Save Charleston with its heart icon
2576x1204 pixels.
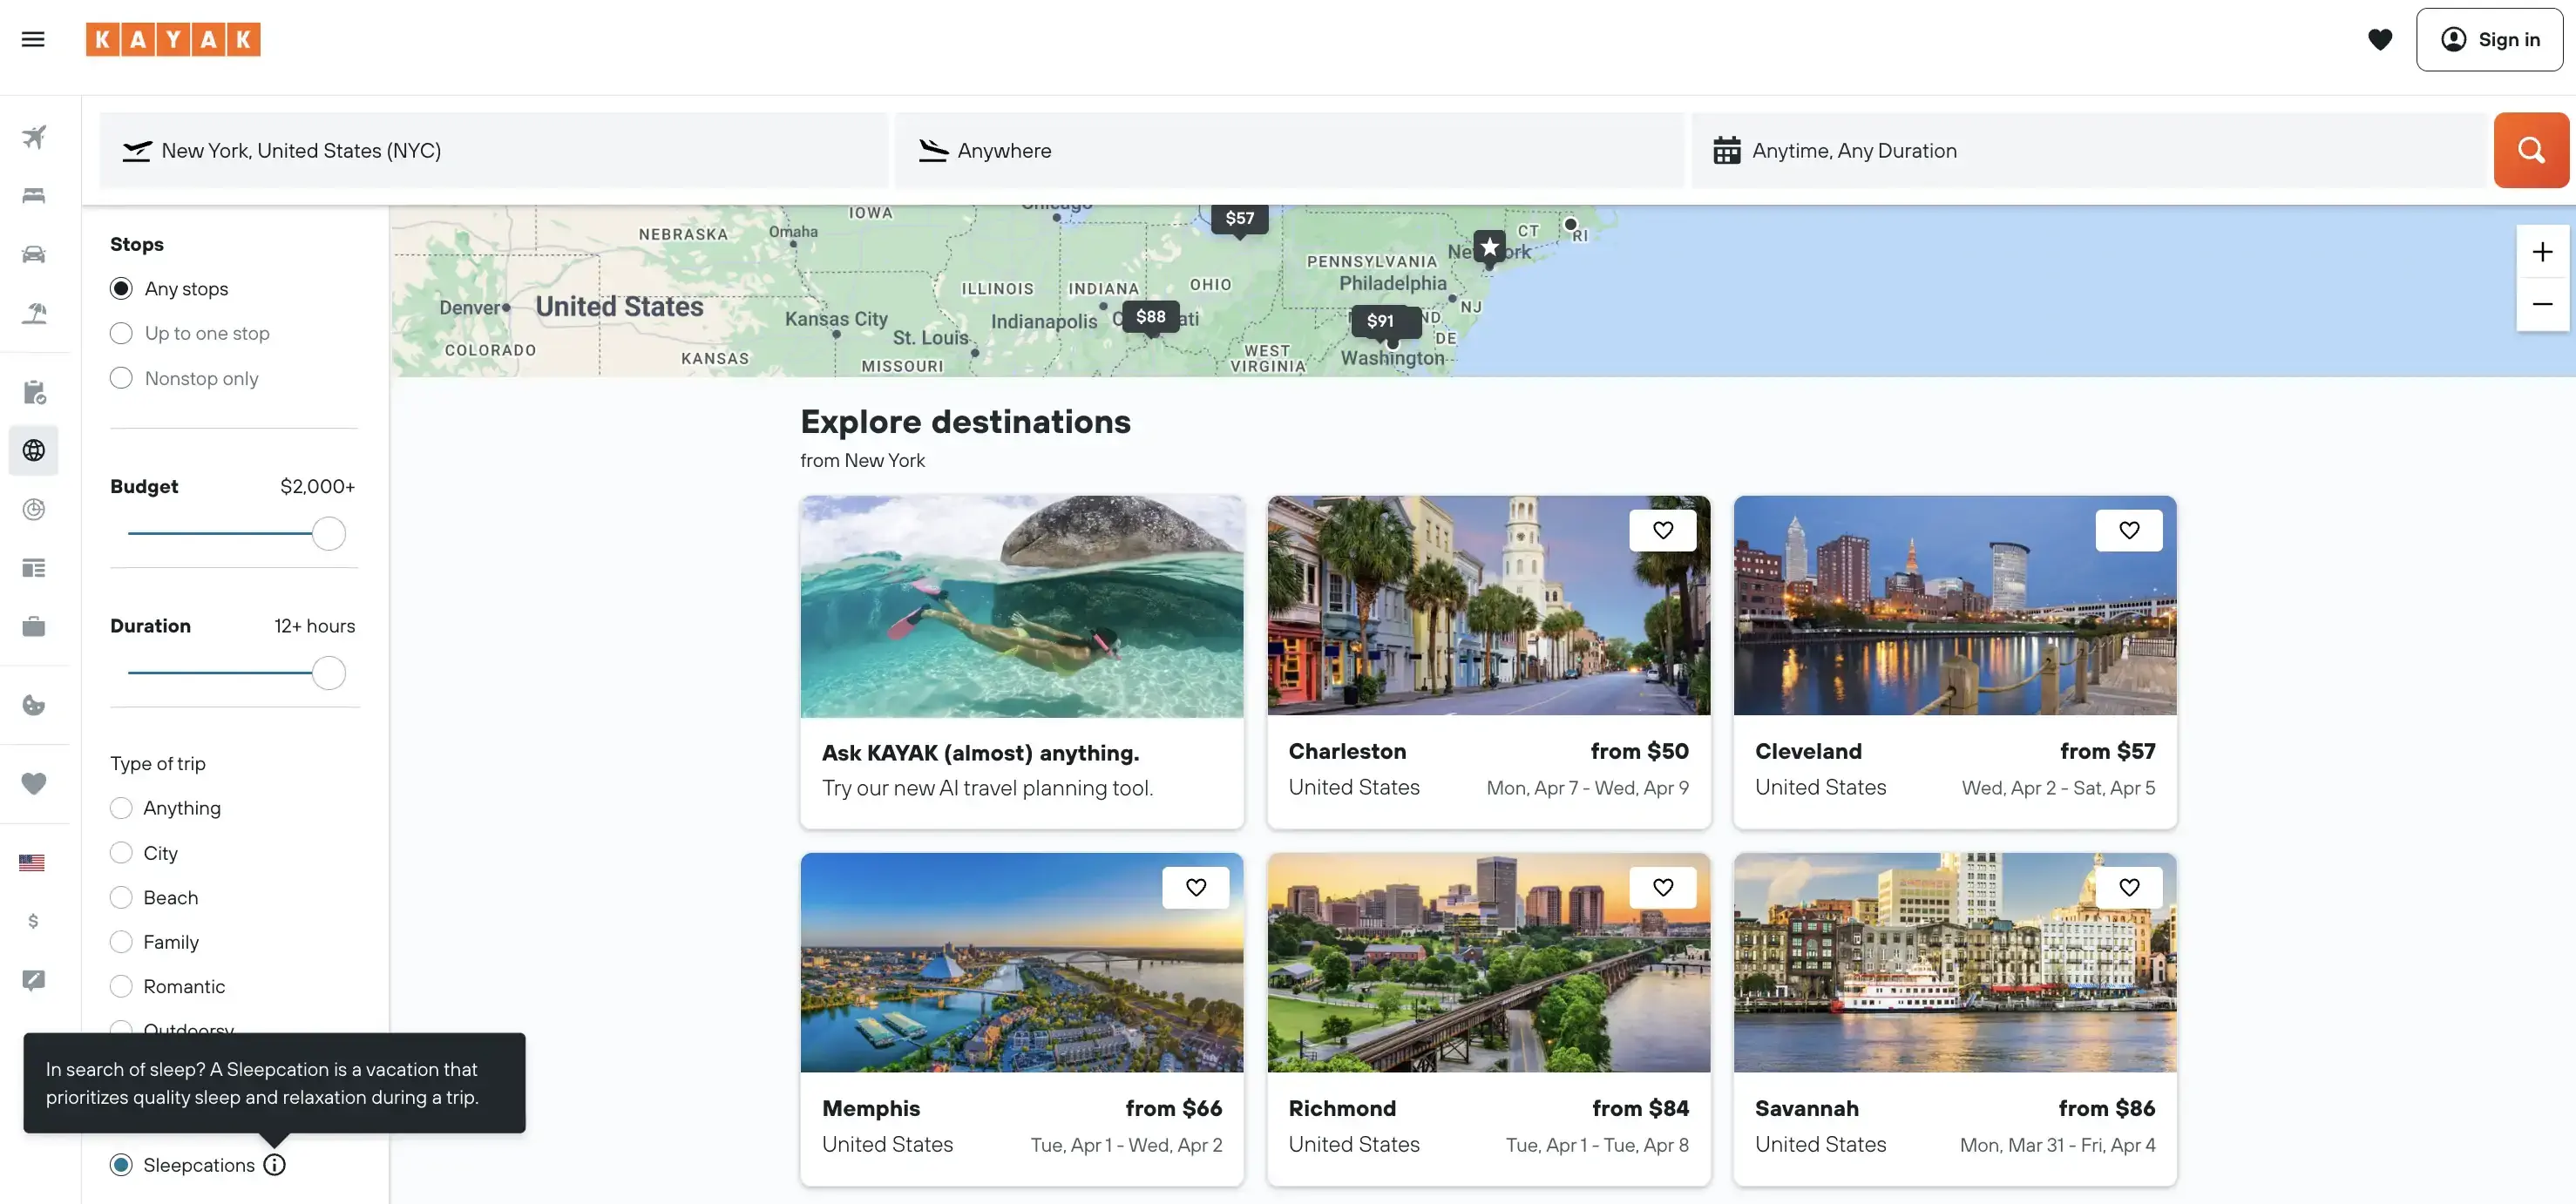[x=1662, y=530]
